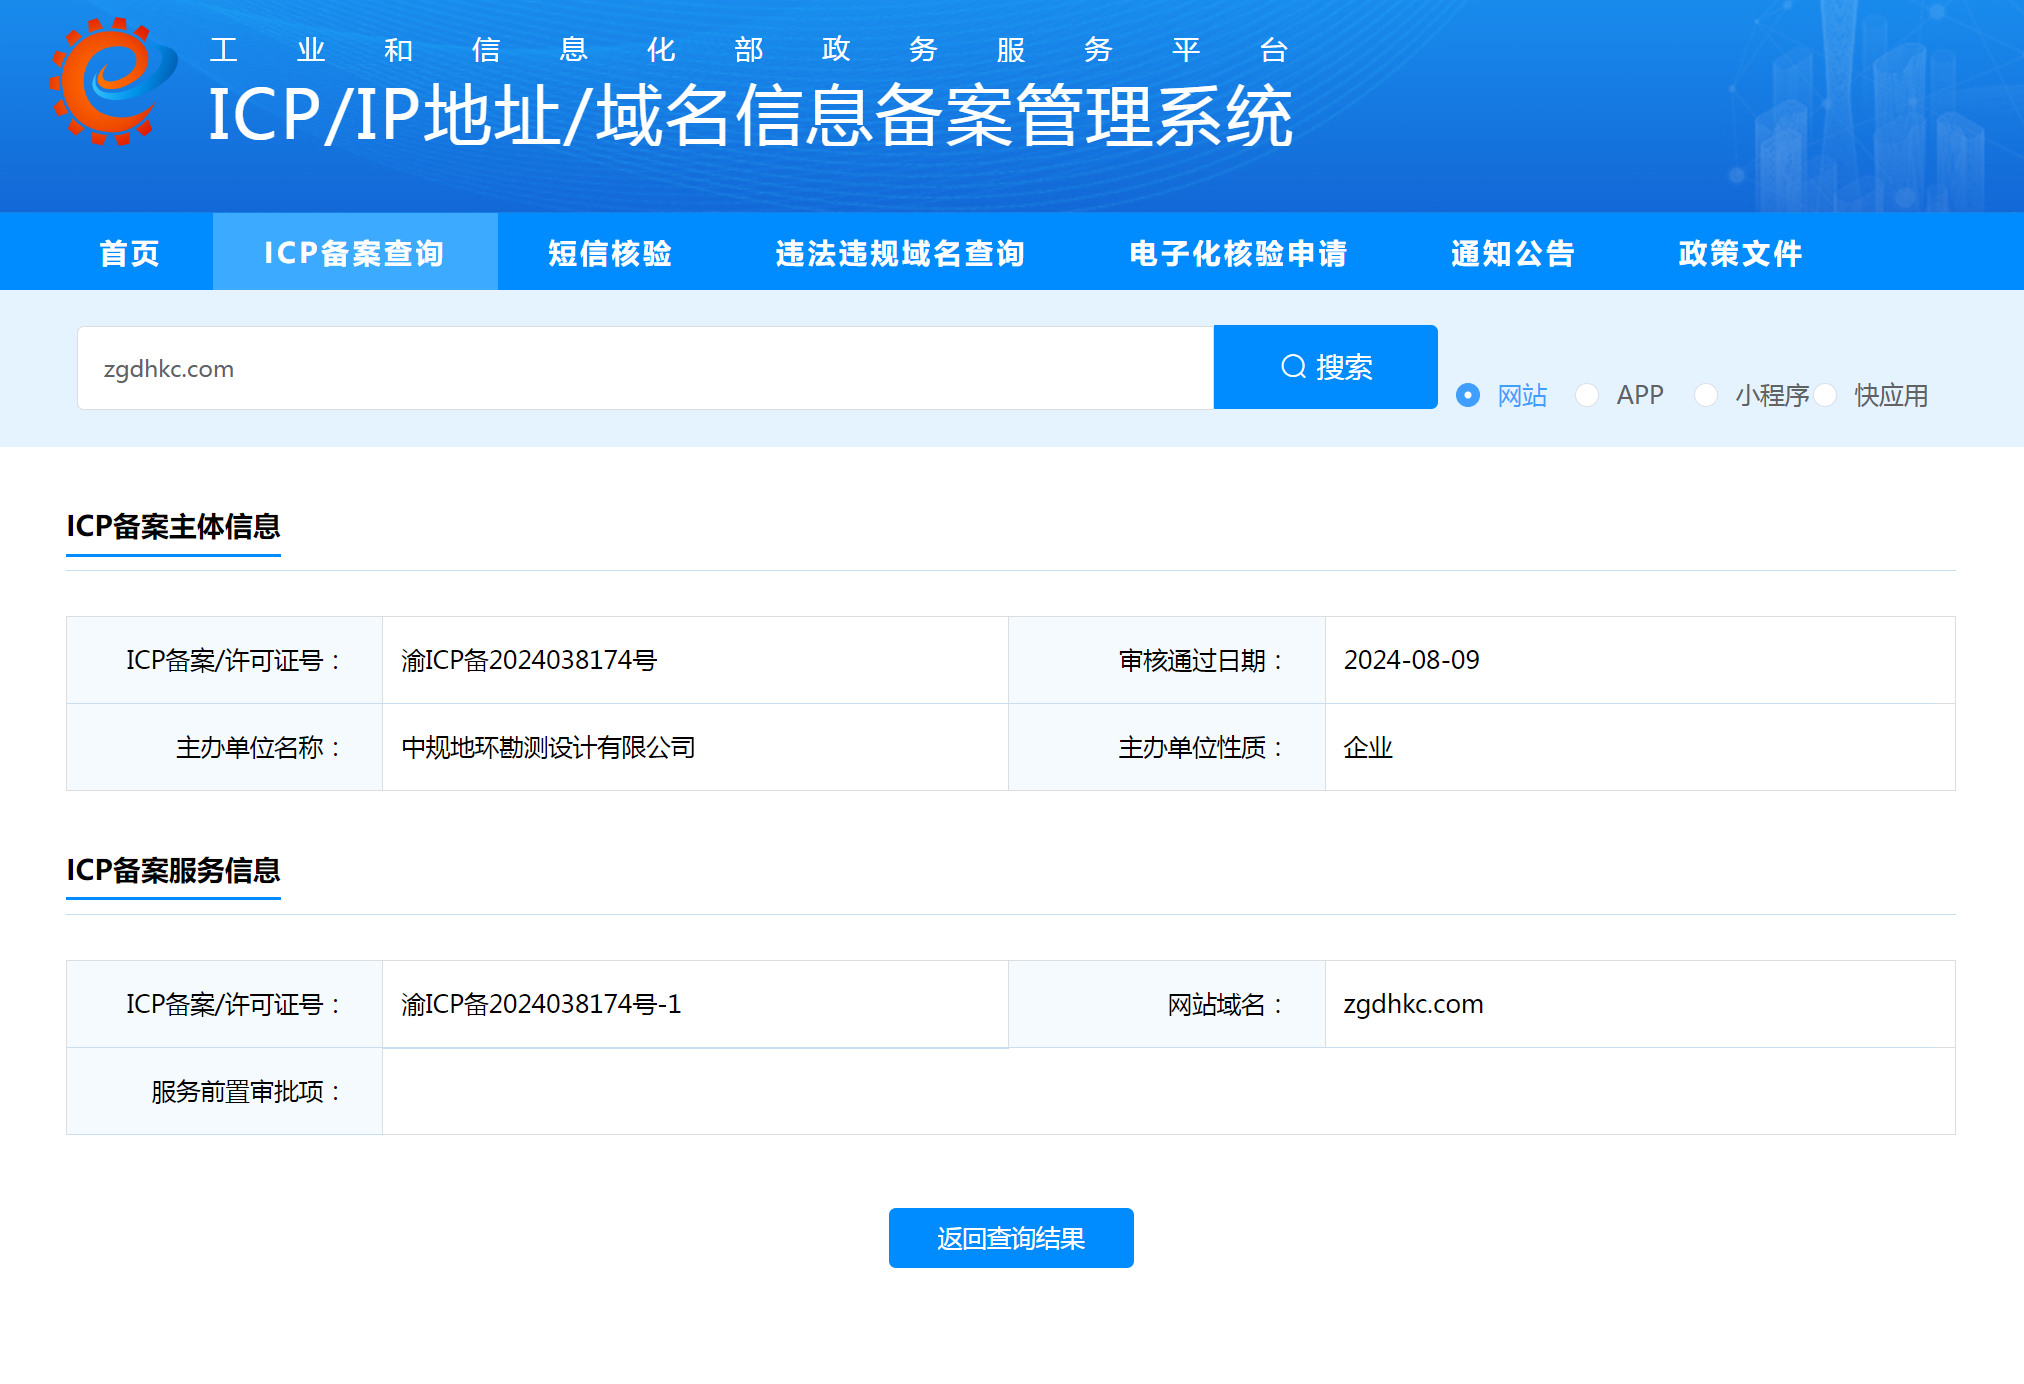Switch to ICP备案查询 tab
The image size is (2024, 1384).
354,253
